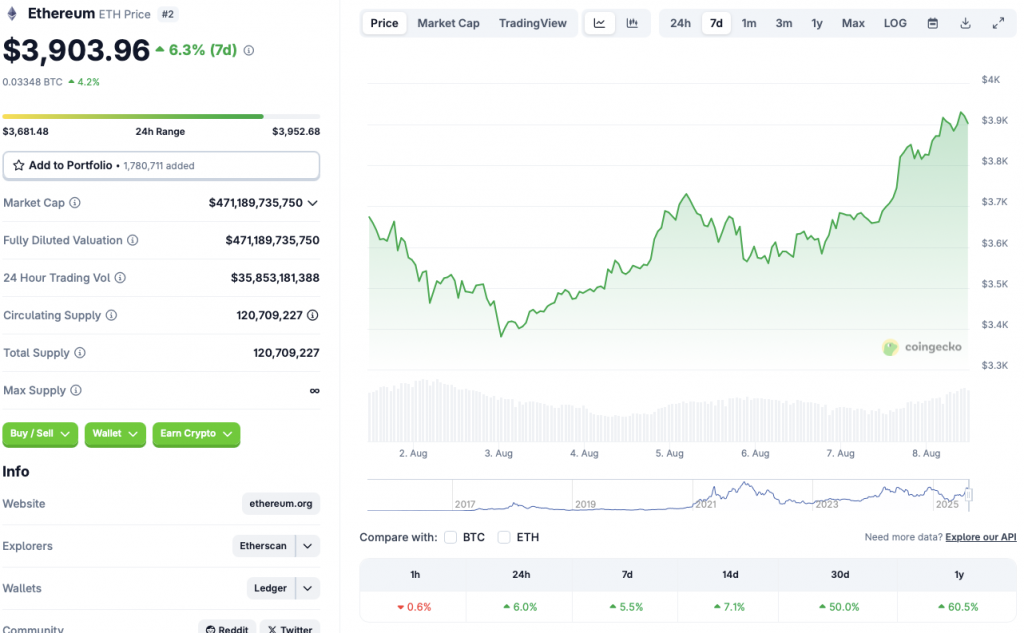This screenshot has height=633, width=1024.
Task: Select 3m time range
Action: point(784,23)
